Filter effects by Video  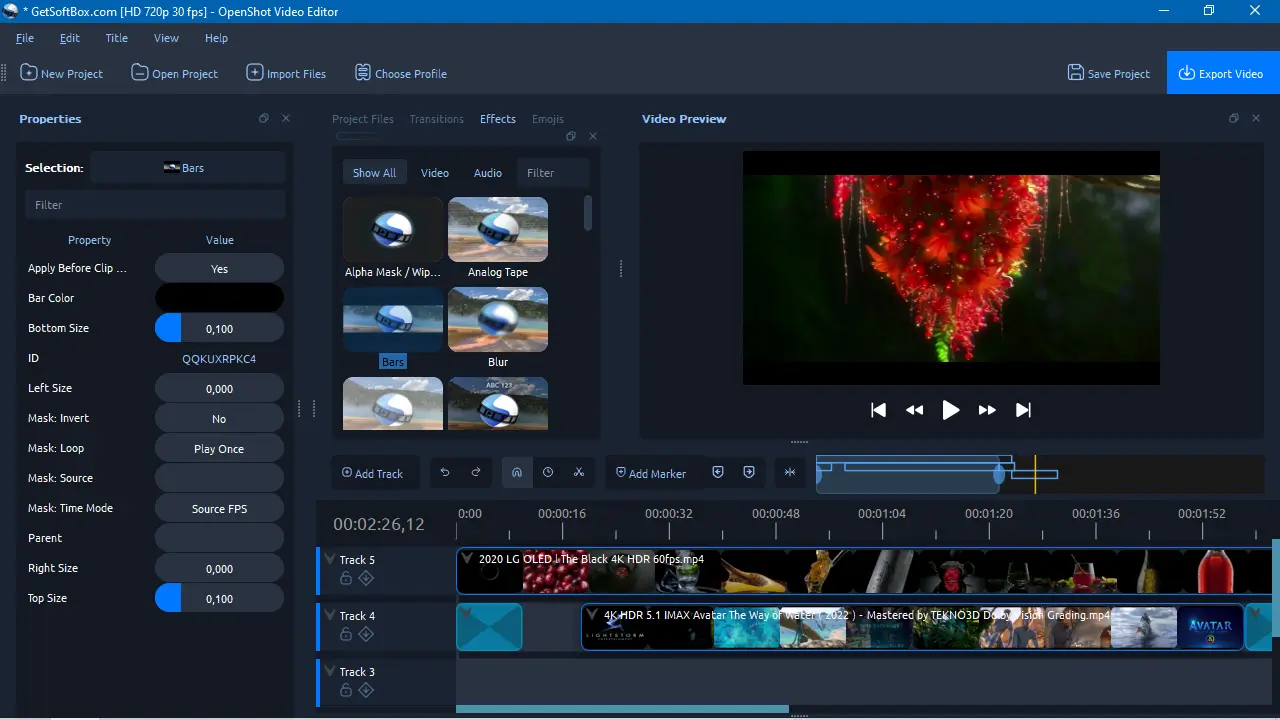pos(435,173)
